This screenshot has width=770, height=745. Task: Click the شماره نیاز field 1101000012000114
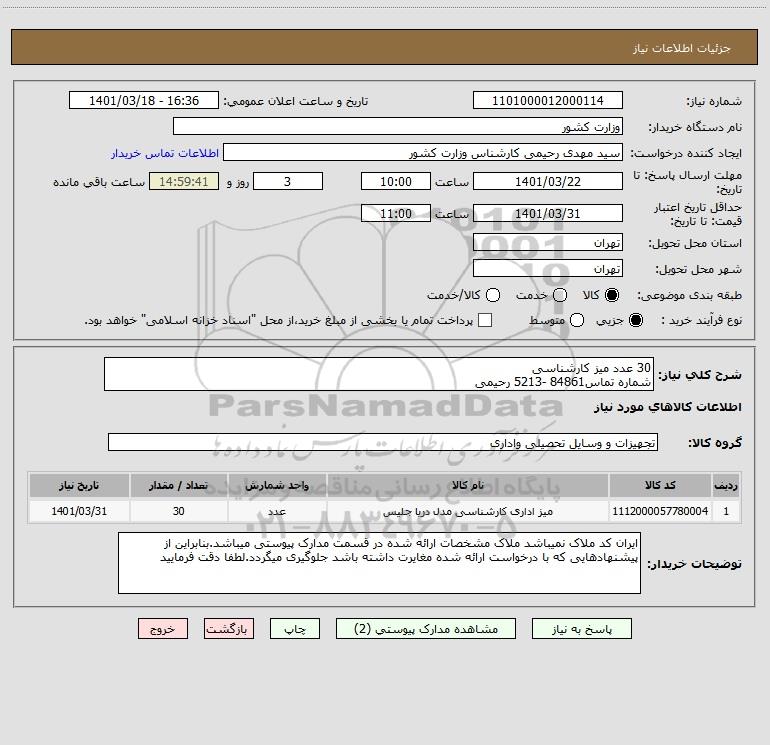click(x=548, y=100)
